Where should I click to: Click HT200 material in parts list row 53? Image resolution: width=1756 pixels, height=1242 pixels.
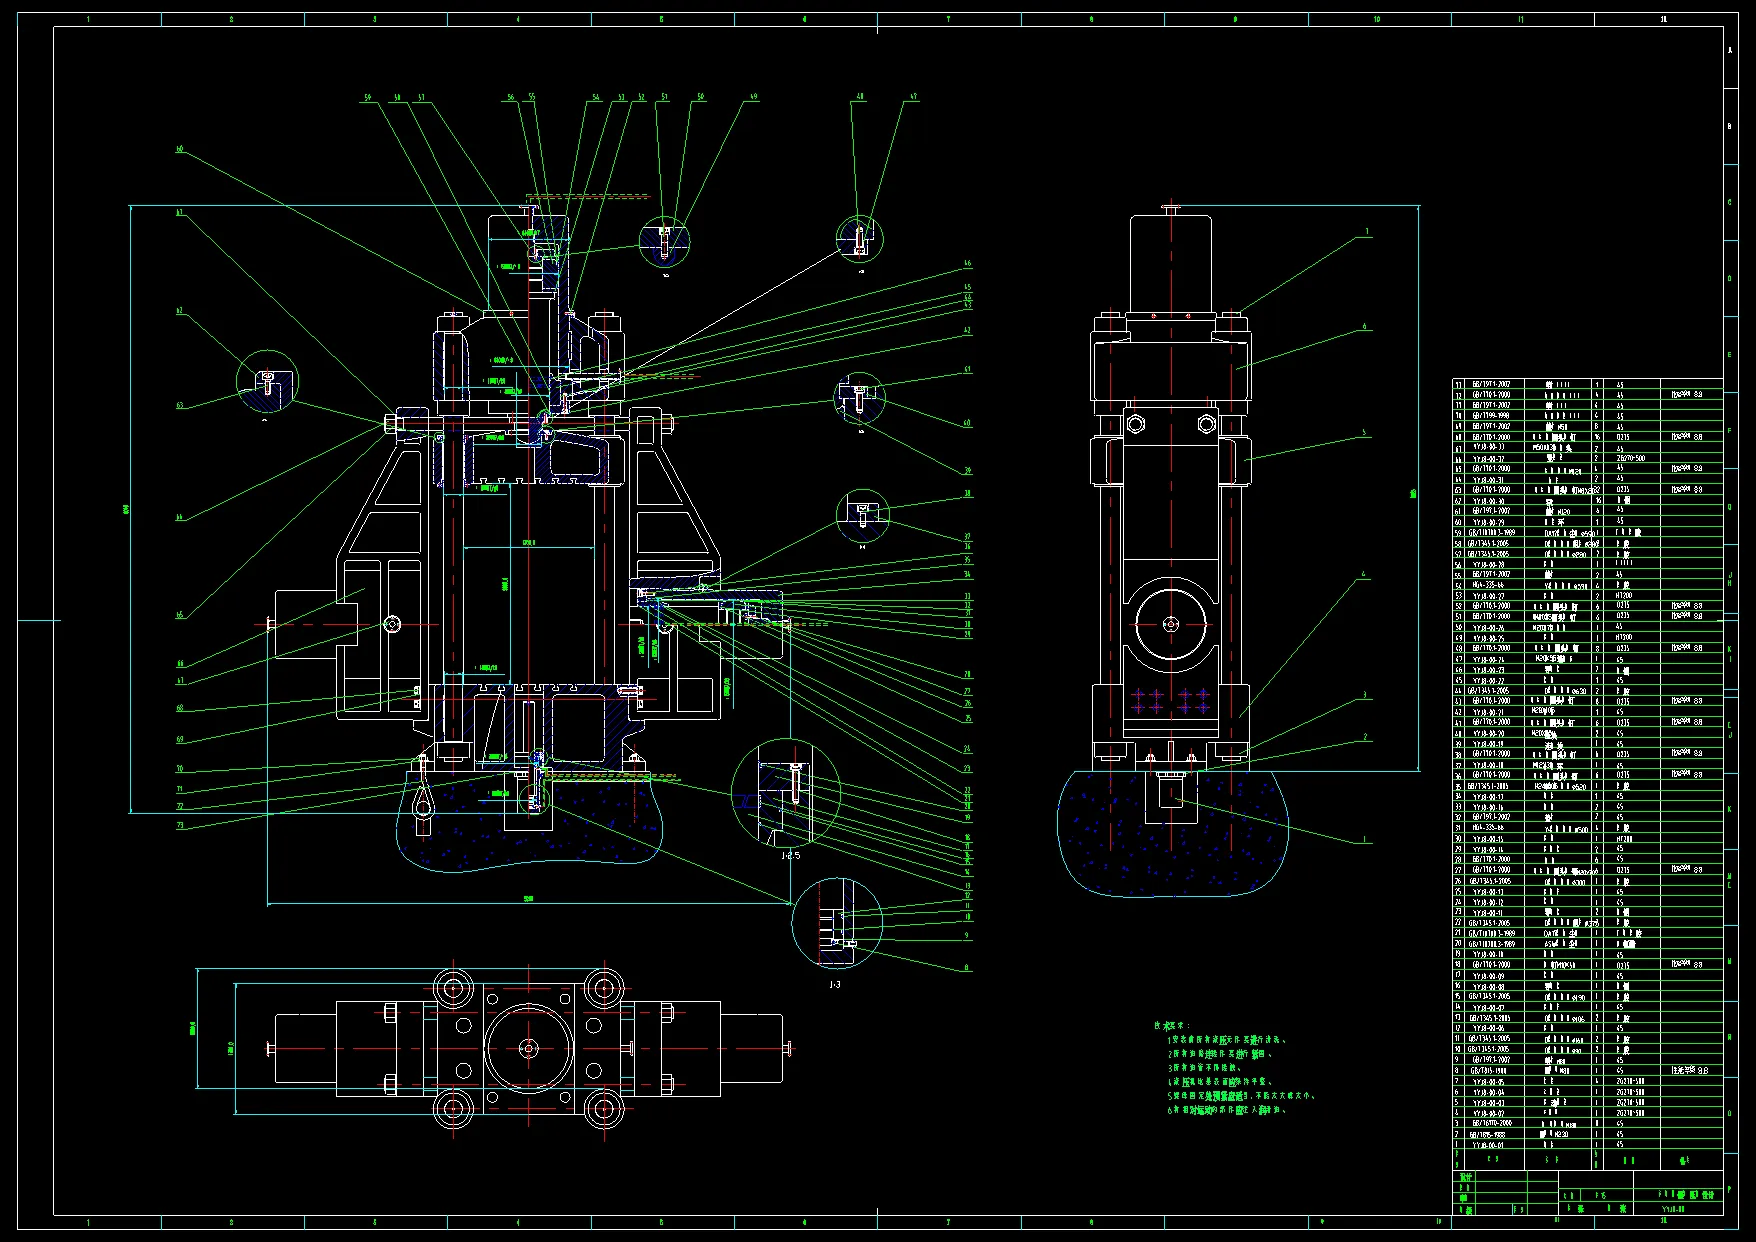pyautogui.click(x=1624, y=596)
